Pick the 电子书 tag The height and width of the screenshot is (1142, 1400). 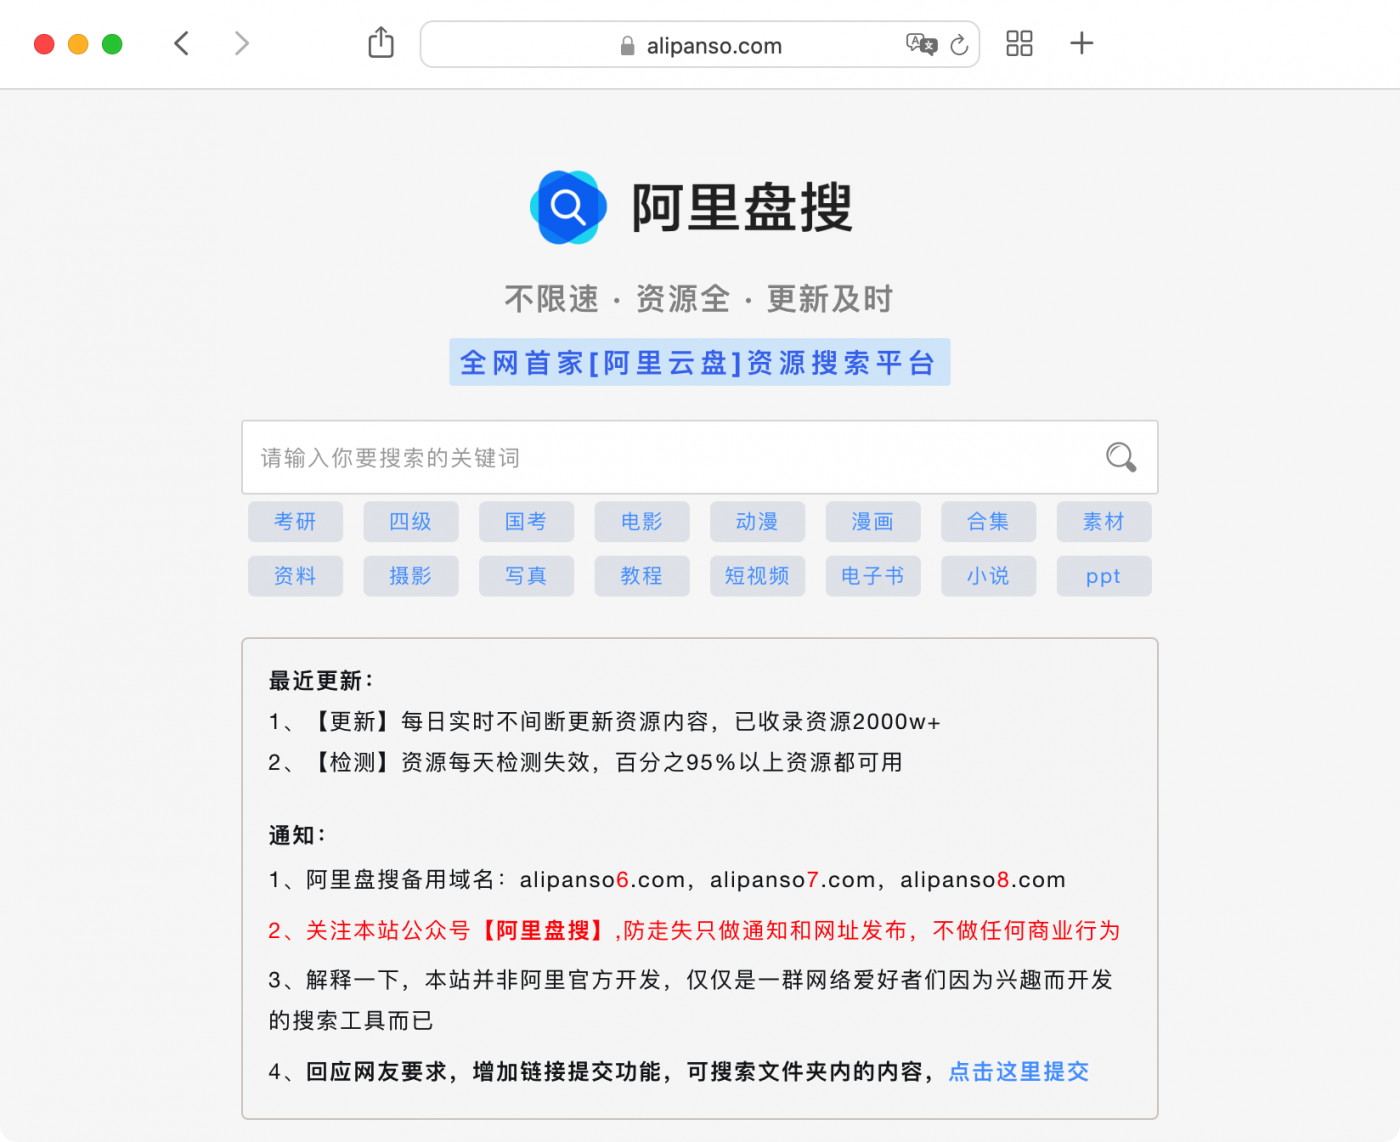coord(873,576)
